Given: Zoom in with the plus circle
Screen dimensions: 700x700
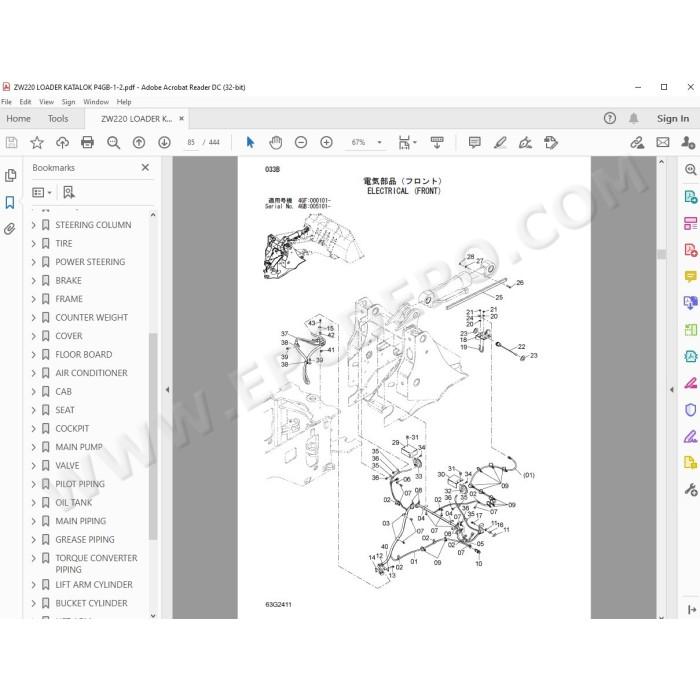Looking at the screenshot, I should click(326, 142).
